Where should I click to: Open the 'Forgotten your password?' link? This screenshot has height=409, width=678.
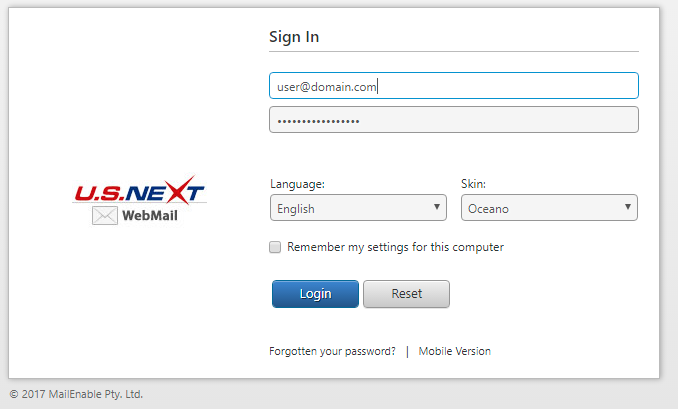tap(332, 351)
